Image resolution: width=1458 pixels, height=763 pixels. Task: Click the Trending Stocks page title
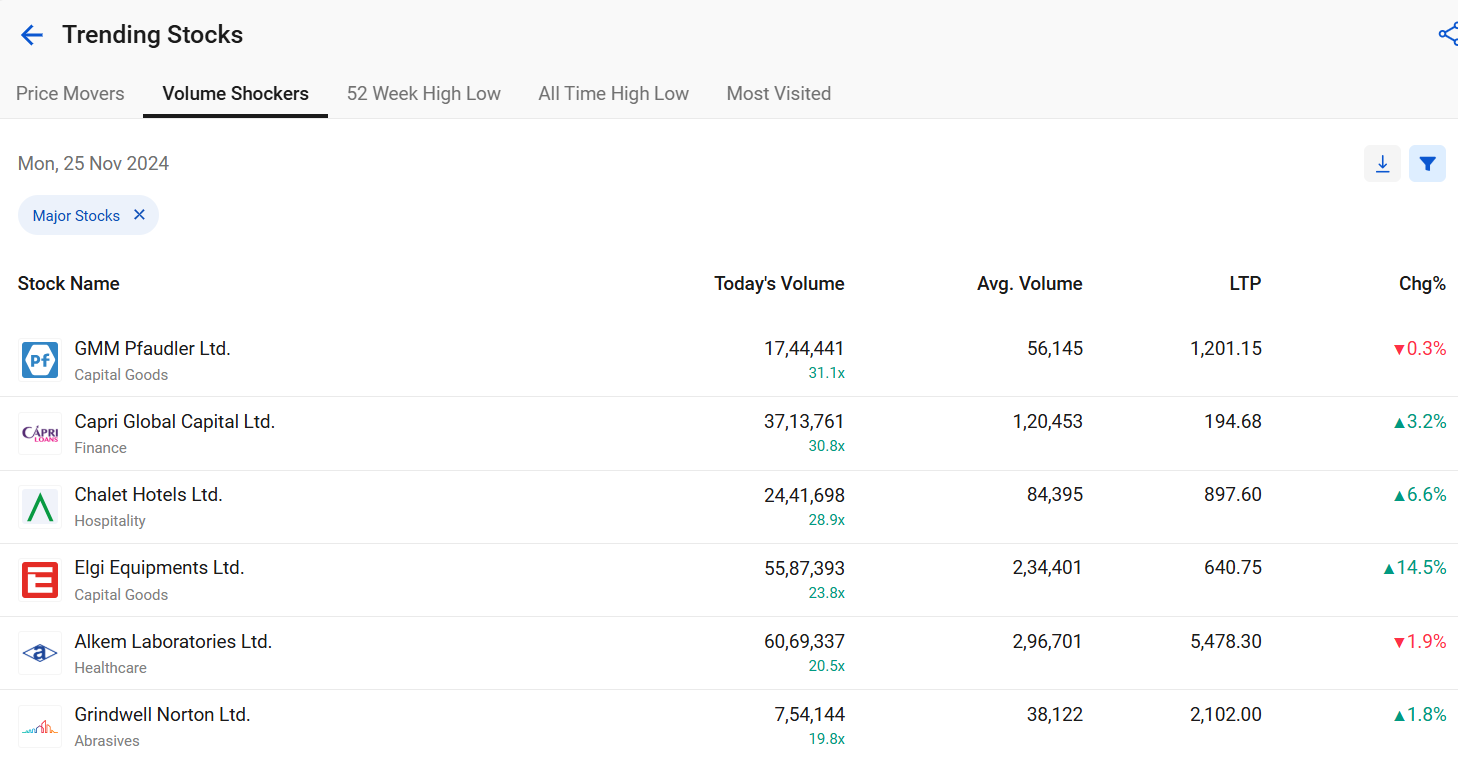pos(152,34)
